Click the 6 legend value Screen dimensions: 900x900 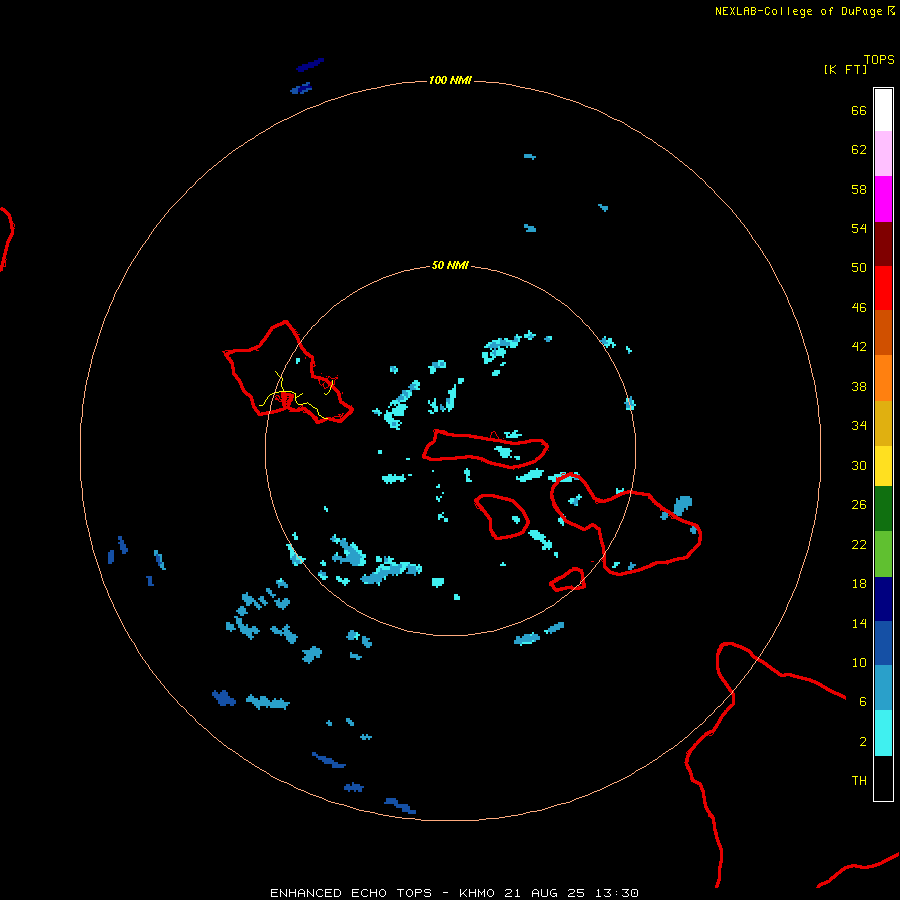point(862,701)
